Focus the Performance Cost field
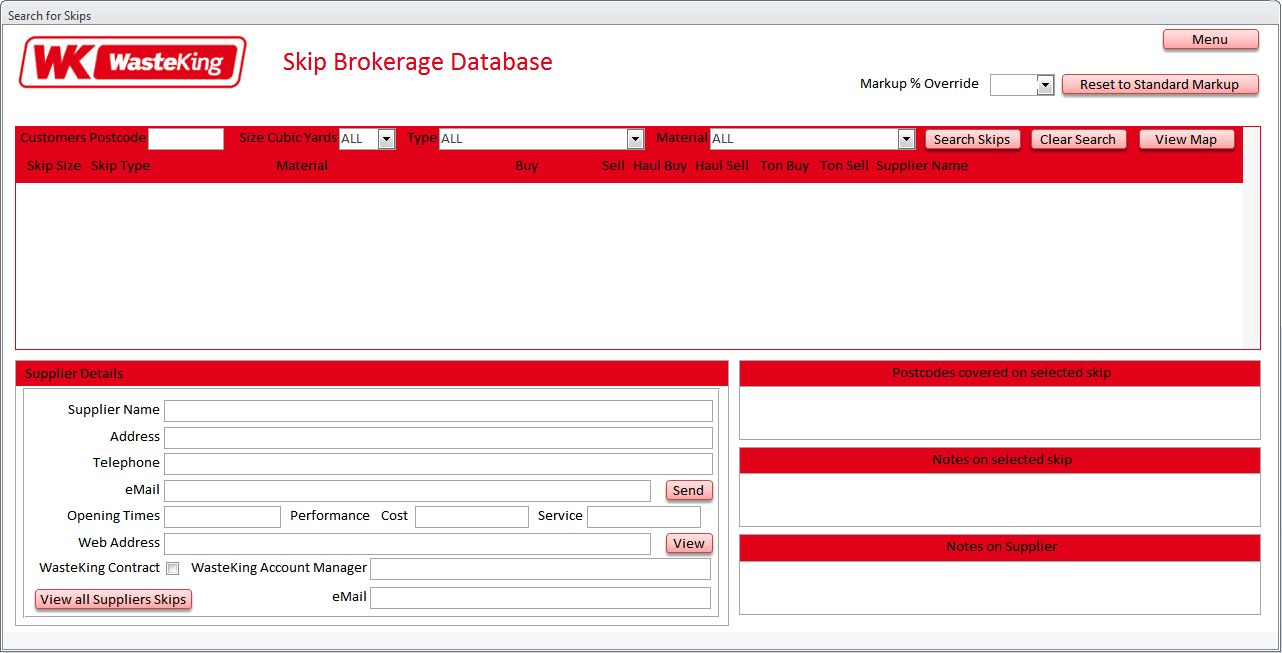 (x=472, y=517)
